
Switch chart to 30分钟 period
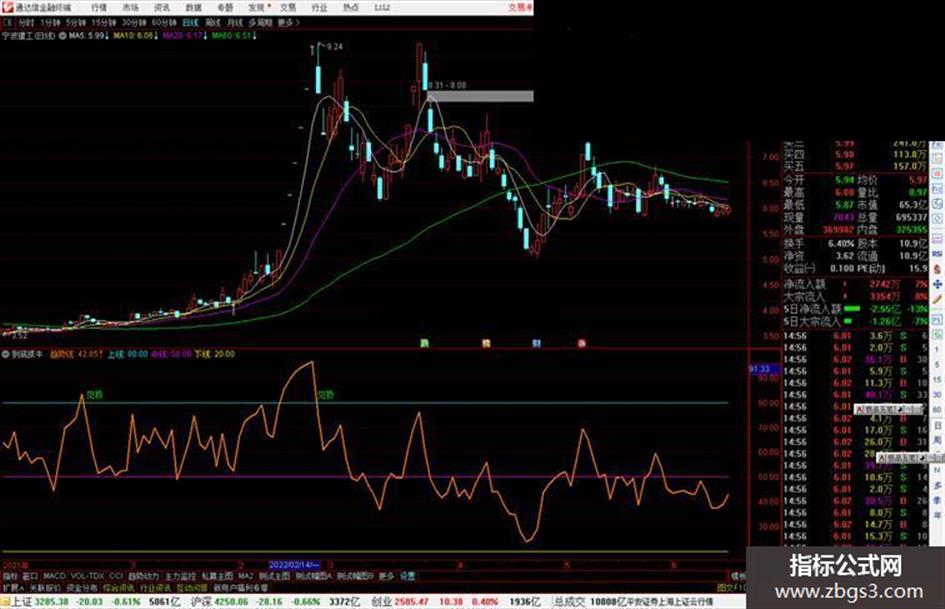click(x=134, y=22)
